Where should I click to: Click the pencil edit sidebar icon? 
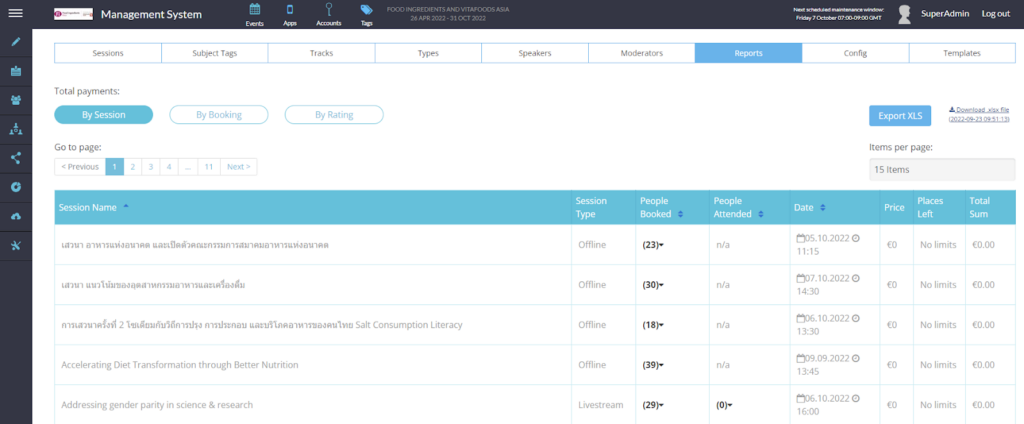[x=16, y=42]
